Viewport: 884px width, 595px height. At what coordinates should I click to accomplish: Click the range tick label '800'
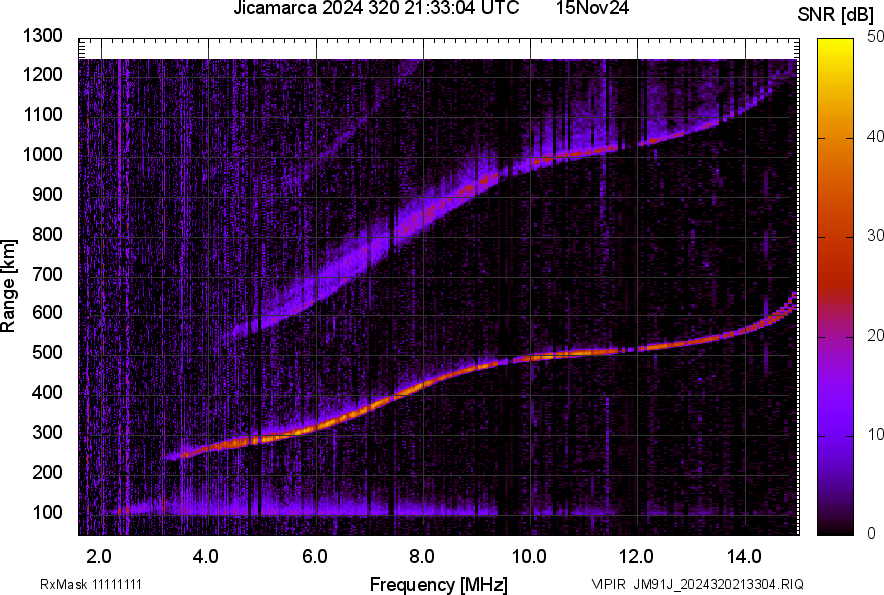47,233
